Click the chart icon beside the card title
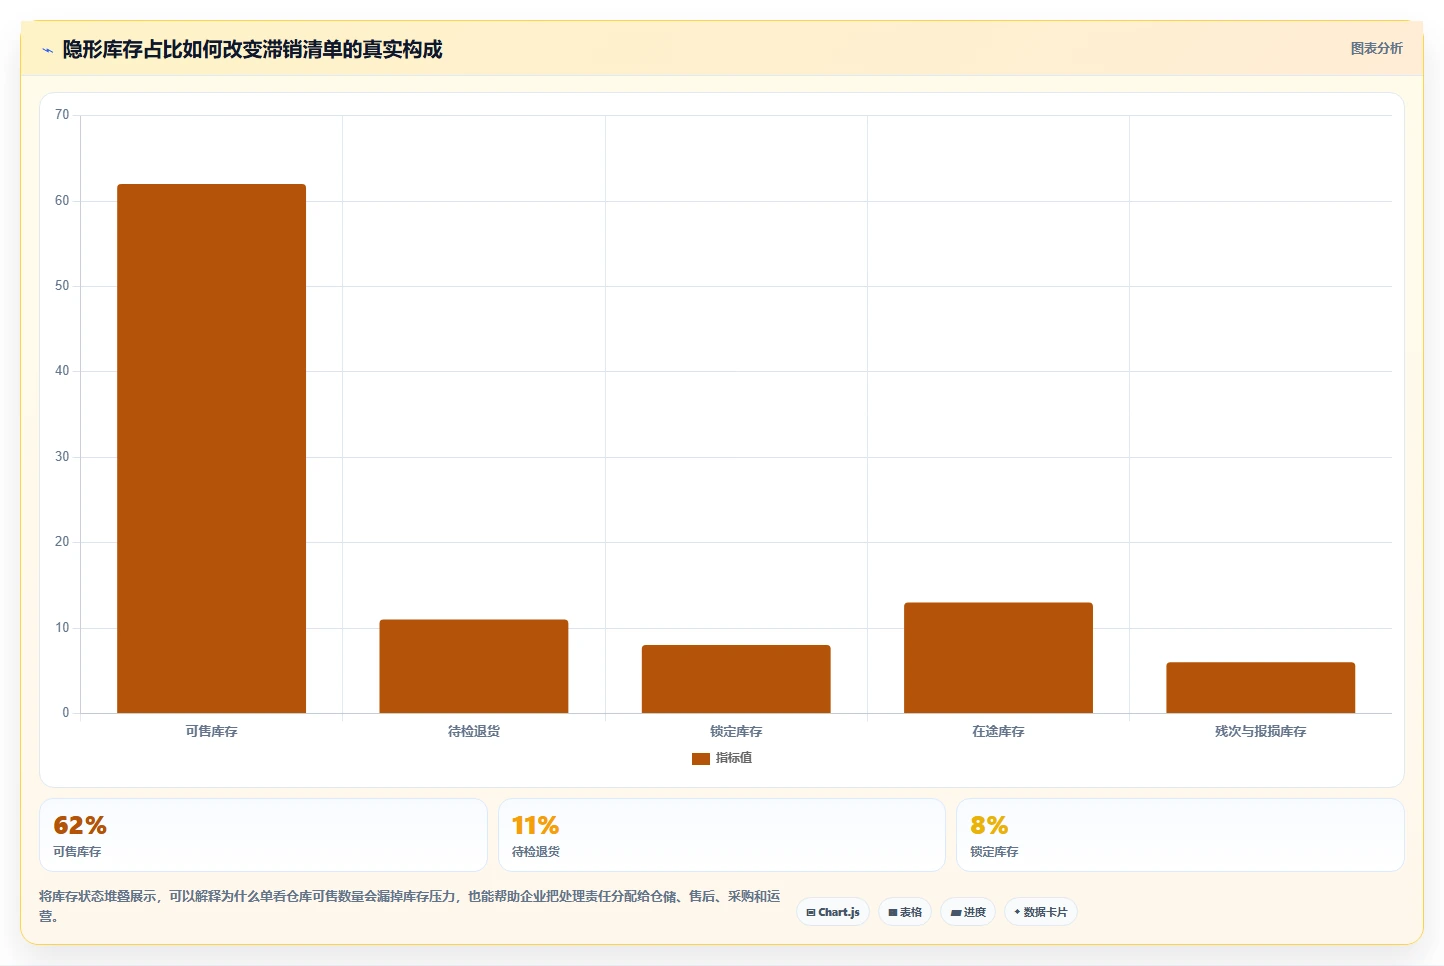Viewport: 1444px width, 966px height. point(47,50)
